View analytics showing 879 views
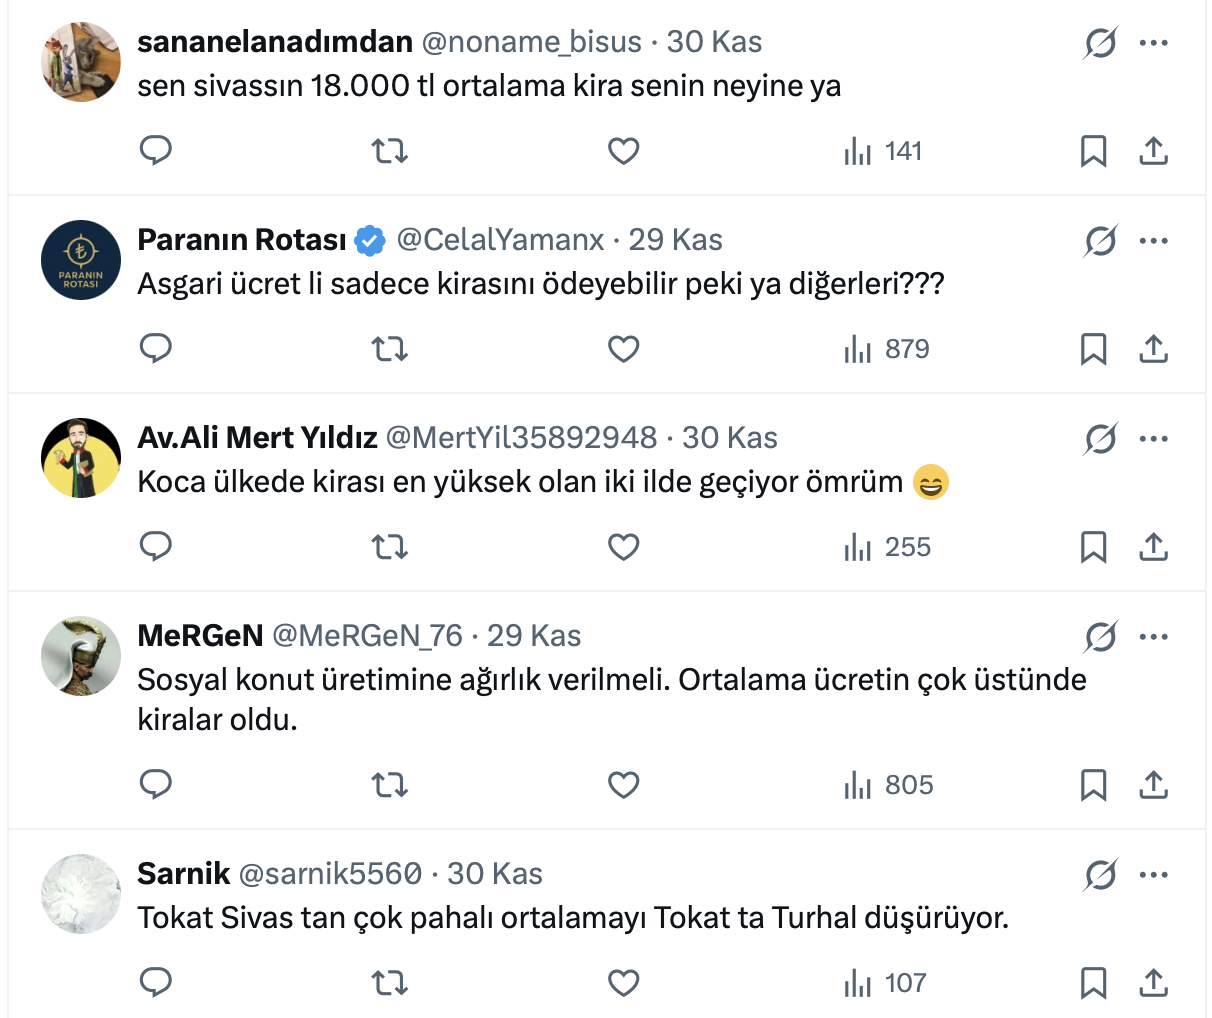 (887, 349)
